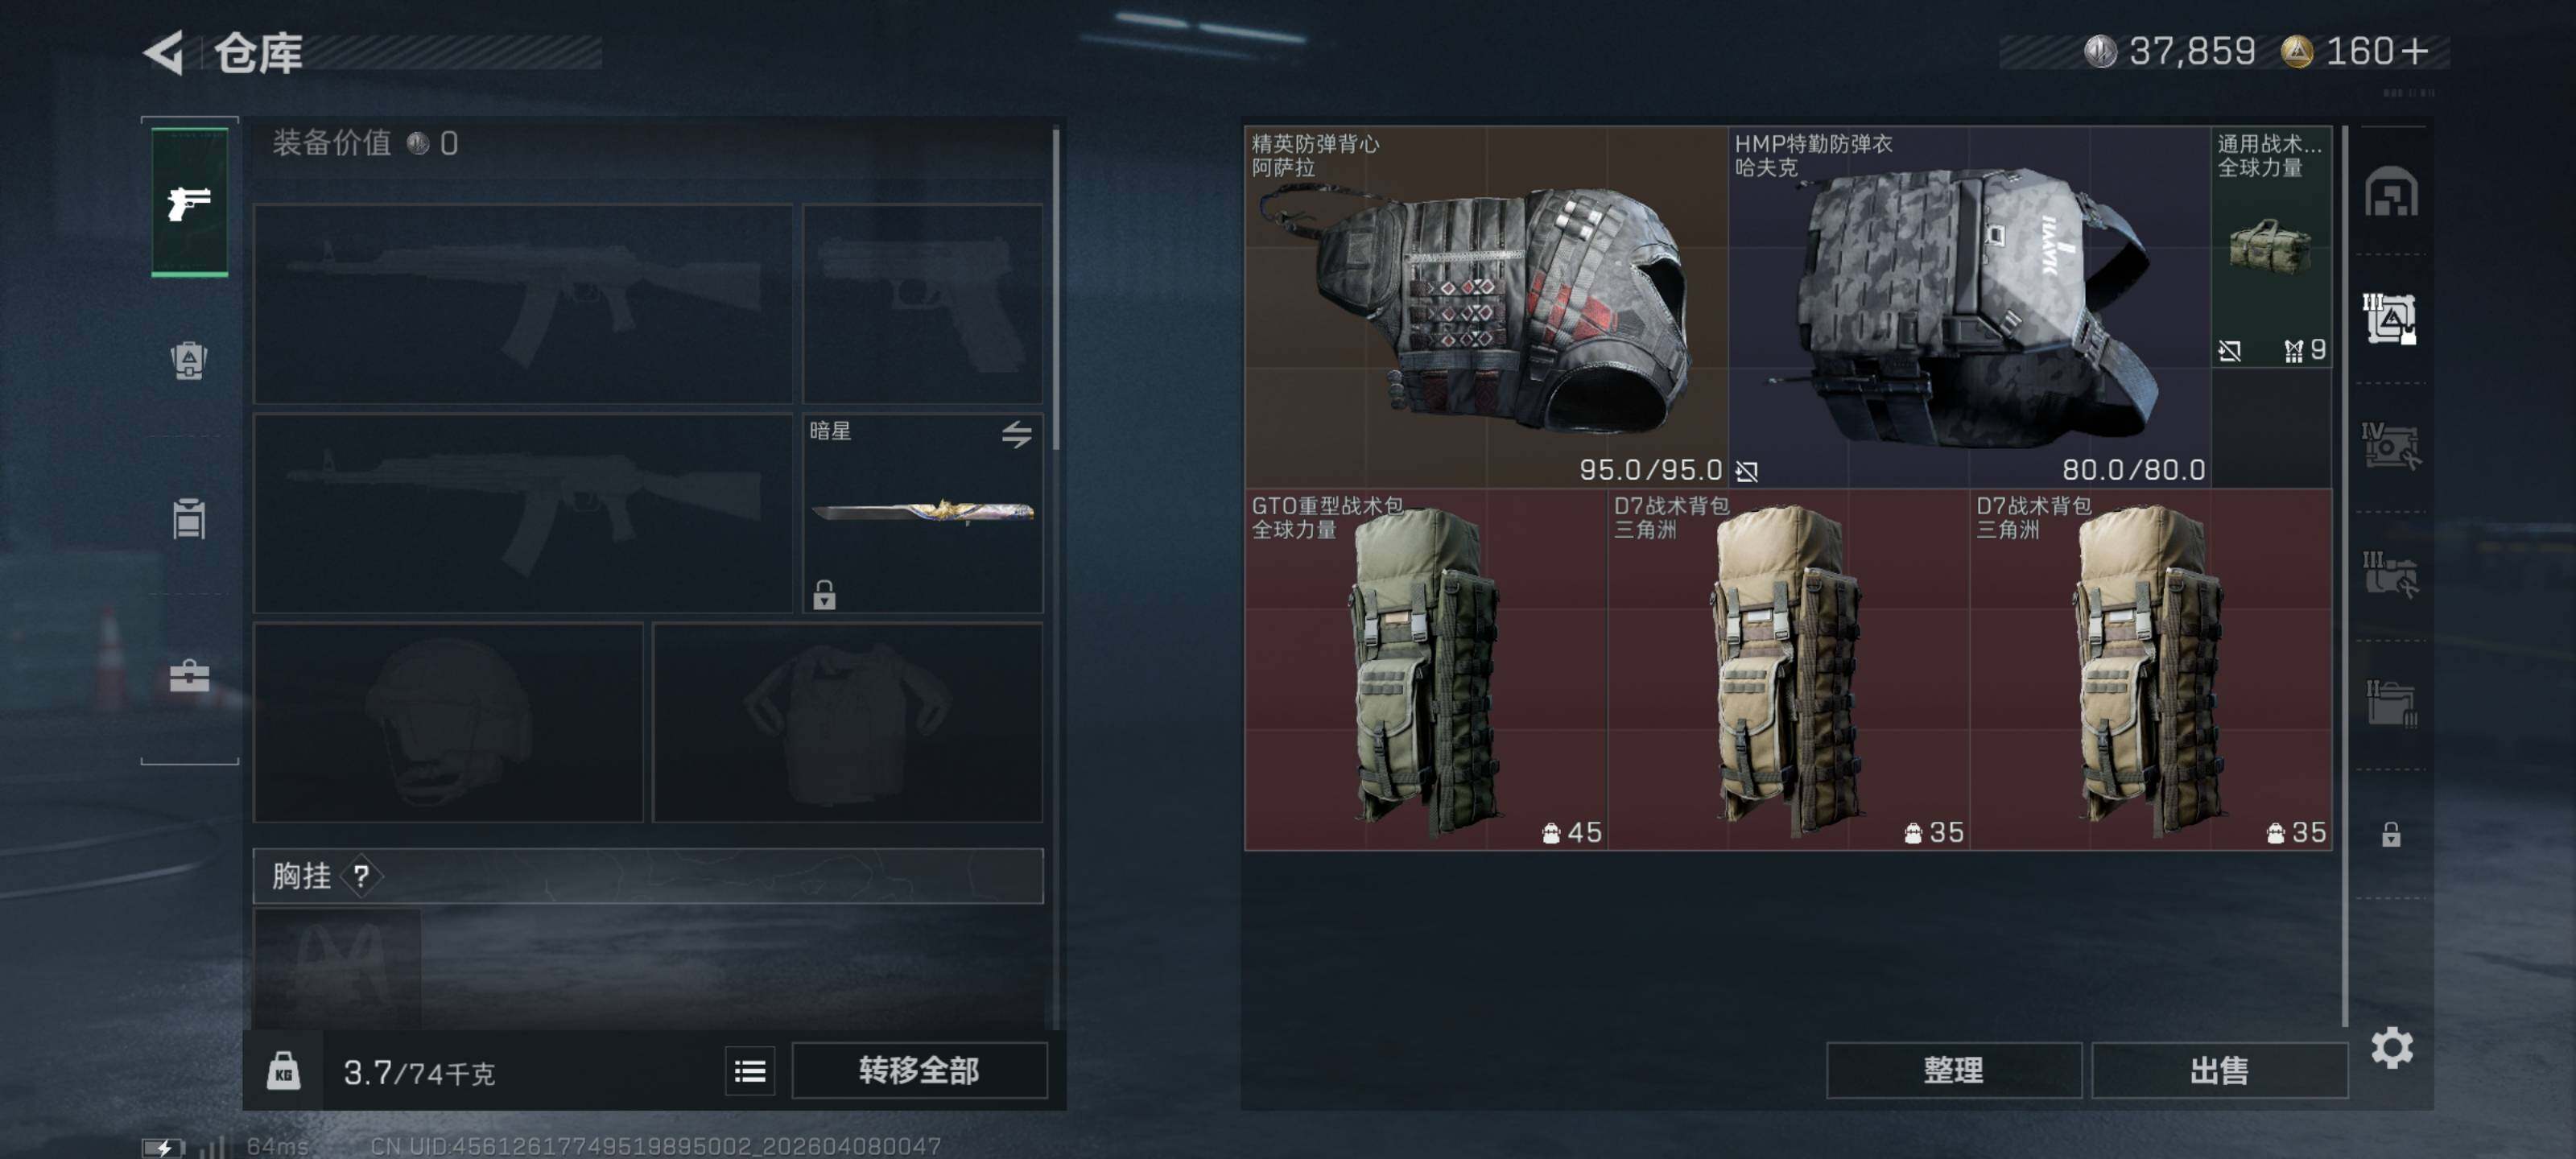Screen dimensions: 2576x1159
Task: Click the locked storage slot padlock icon
Action: [x=2391, y=834]
